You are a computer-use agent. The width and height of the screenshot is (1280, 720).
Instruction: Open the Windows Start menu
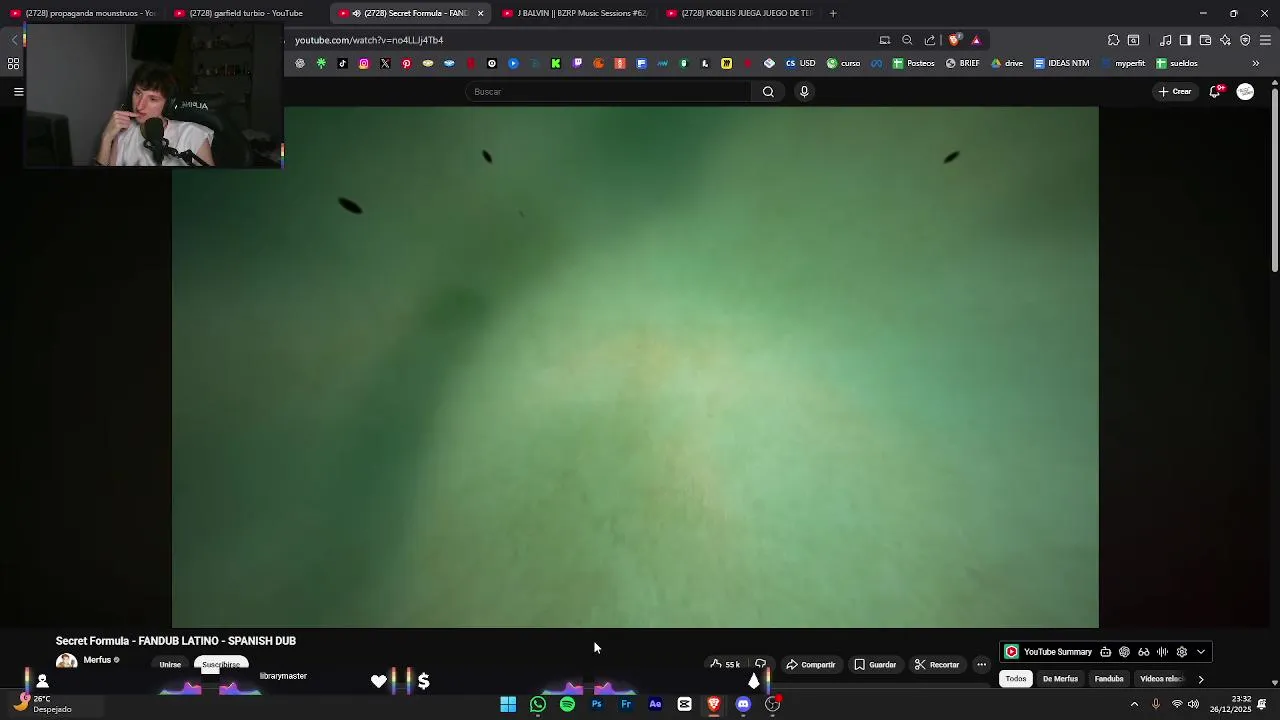(508, 704)
